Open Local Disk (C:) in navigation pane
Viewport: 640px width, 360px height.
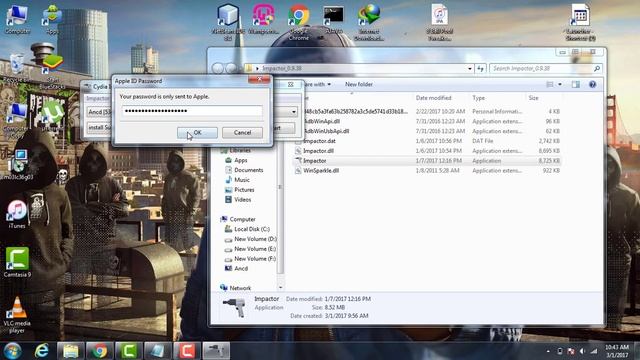coord(251,229)
